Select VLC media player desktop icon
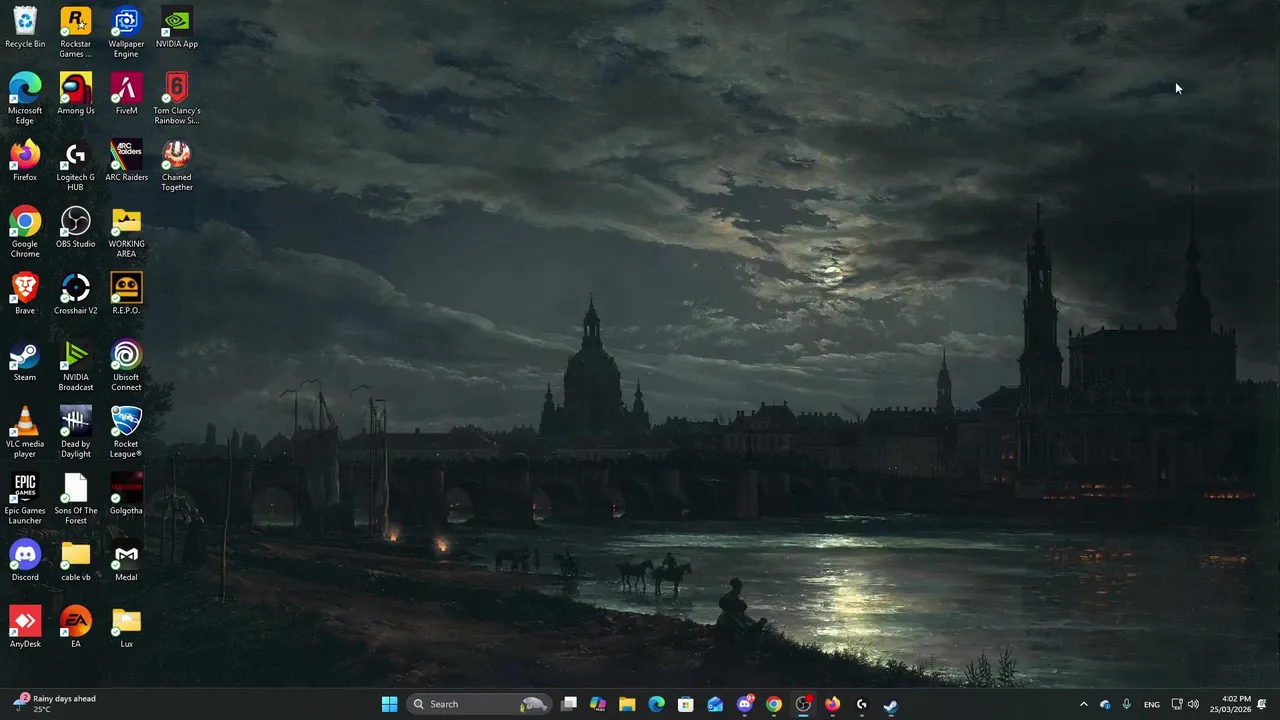The height and width of the screenshot is (720, 1280). click(x=25, y=433)
